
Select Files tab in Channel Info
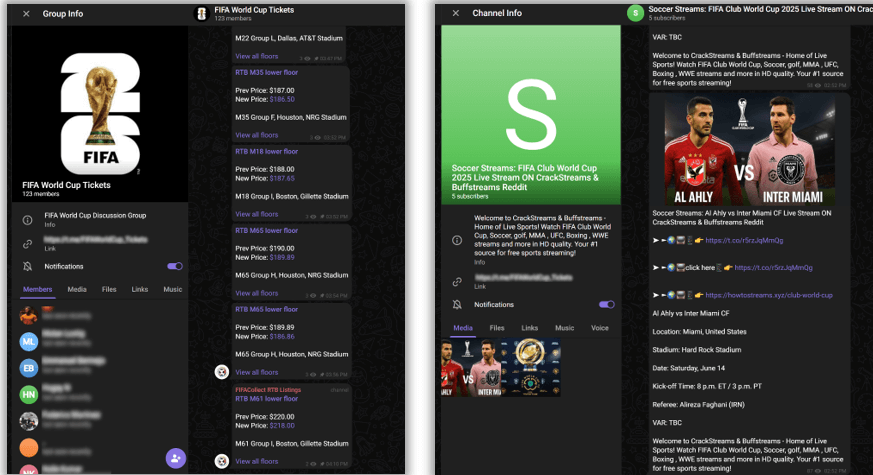[x=497, y=328]
